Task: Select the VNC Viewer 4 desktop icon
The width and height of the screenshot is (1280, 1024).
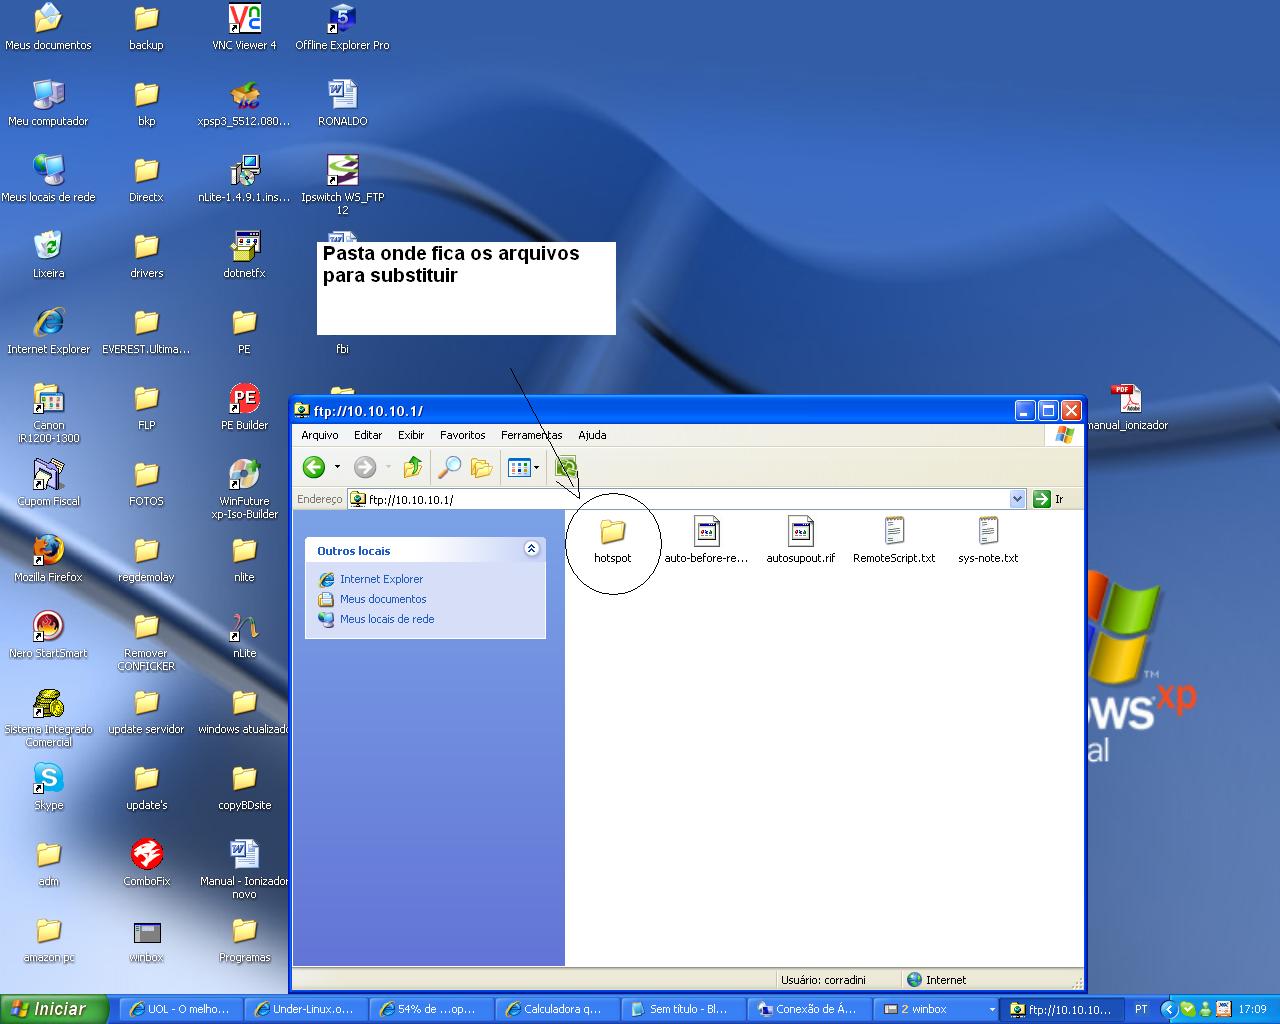Action: coord(244,27)
